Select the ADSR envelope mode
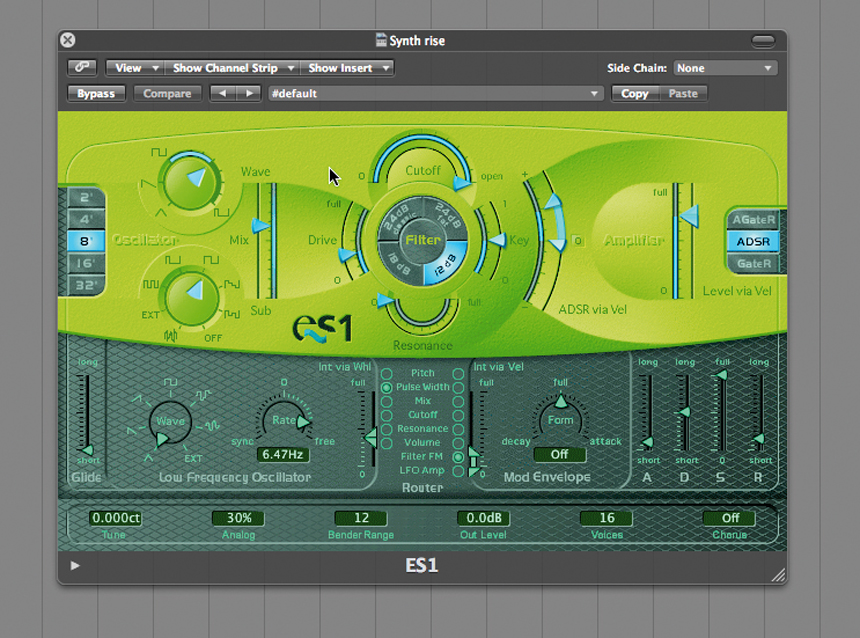 click(x=754, y=241)
